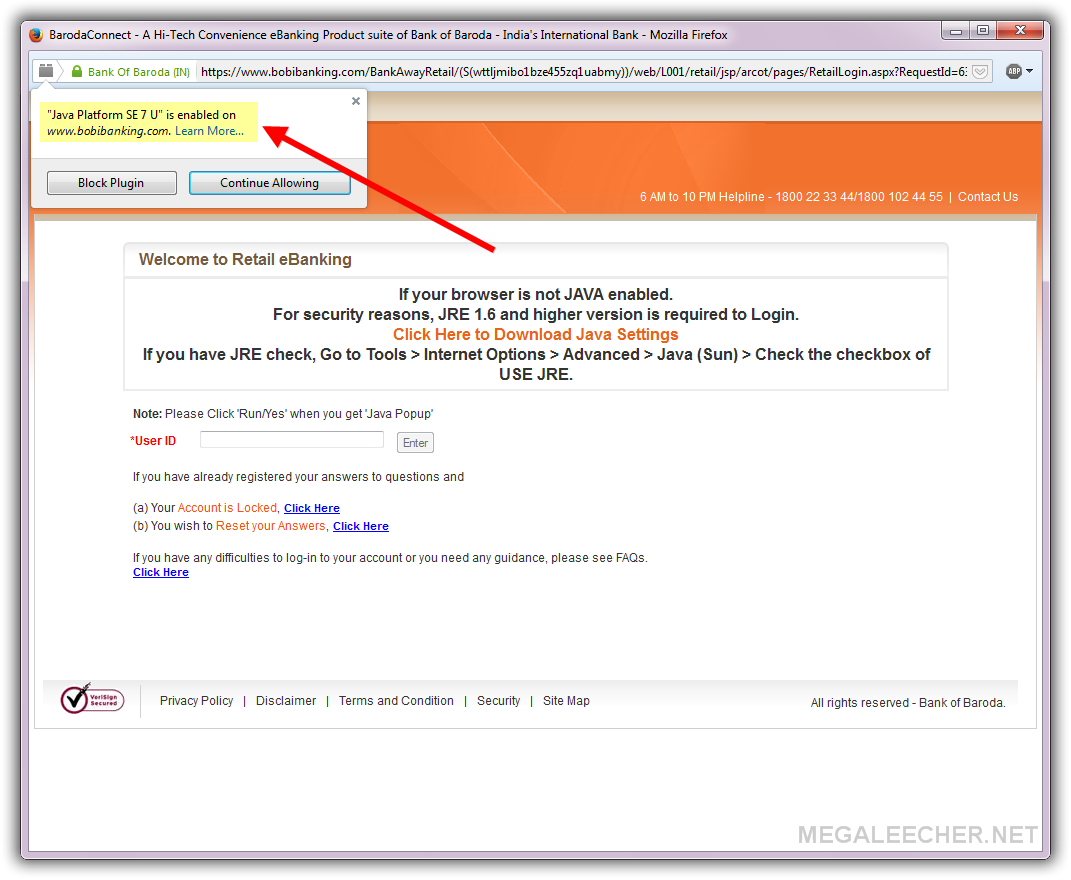Click Here link for Account is Locked
This screenshot has width=1071, height=880.
coord(311,508)
